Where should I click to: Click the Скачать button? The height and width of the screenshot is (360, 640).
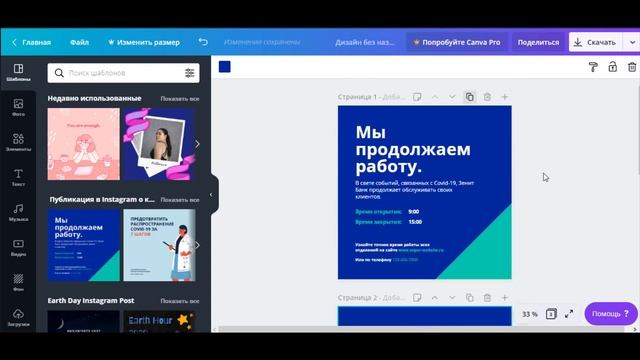pyautogui.click(x=596, y=42)
